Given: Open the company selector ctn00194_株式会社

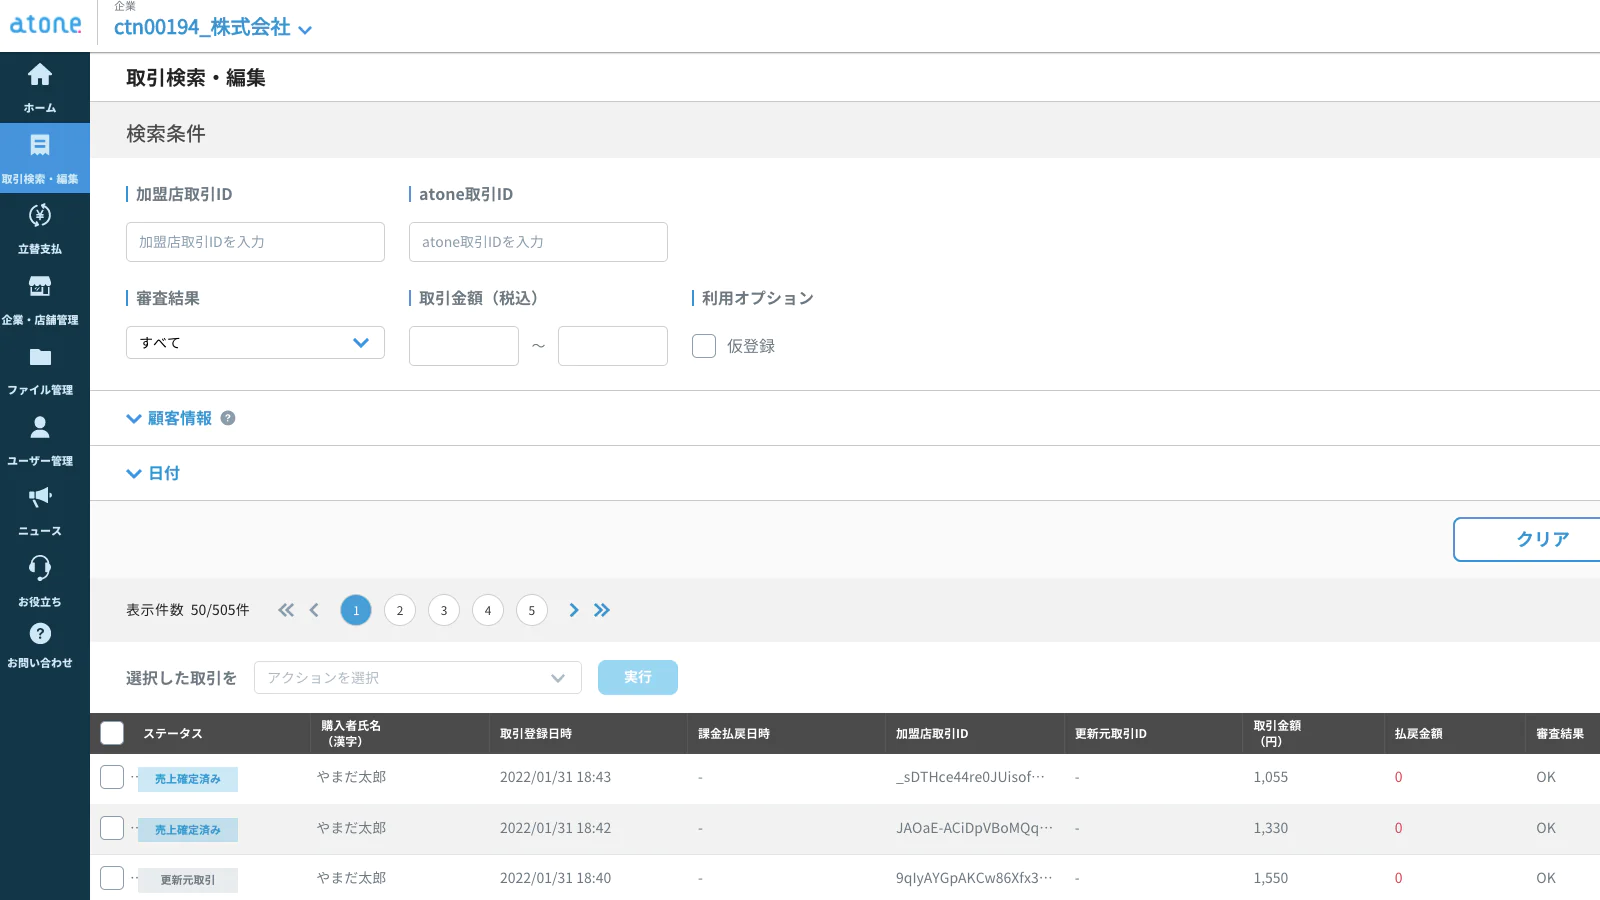Looking at the screenshot, I should (x=212, y=28).
